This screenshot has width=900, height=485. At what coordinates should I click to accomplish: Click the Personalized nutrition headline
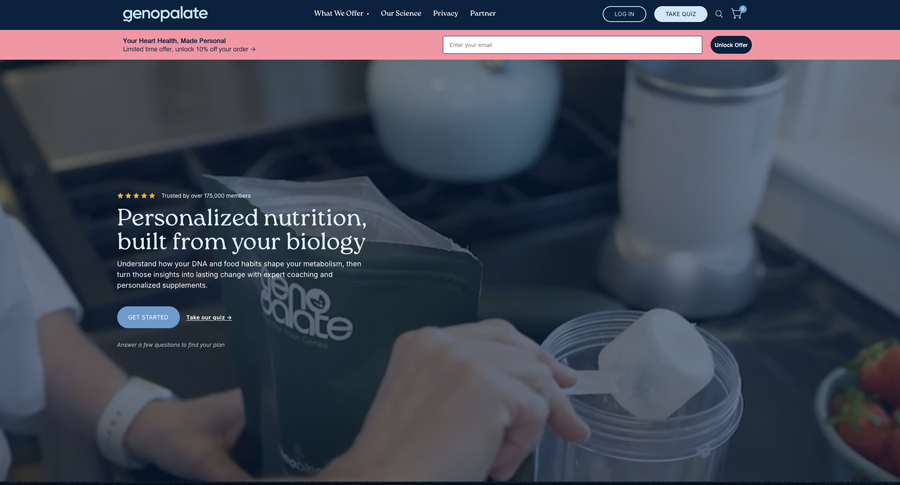tap(242, 230)
